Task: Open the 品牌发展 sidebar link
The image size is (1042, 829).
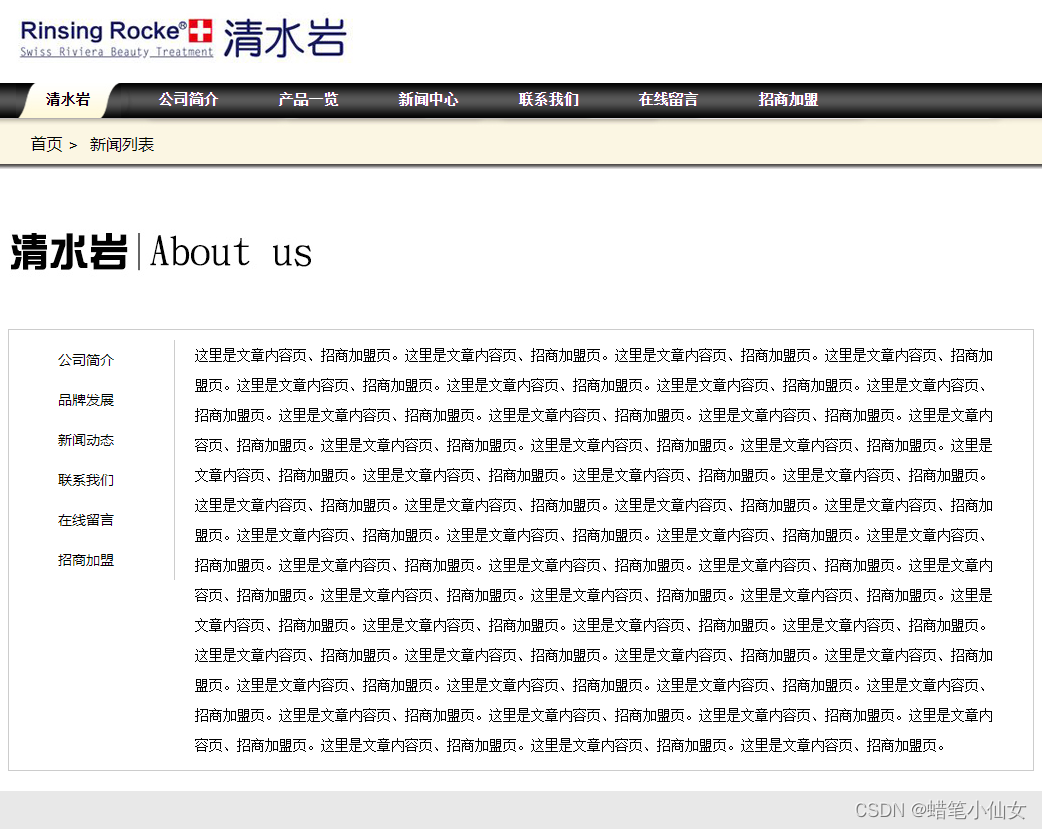Action: [x=86, y=400]
